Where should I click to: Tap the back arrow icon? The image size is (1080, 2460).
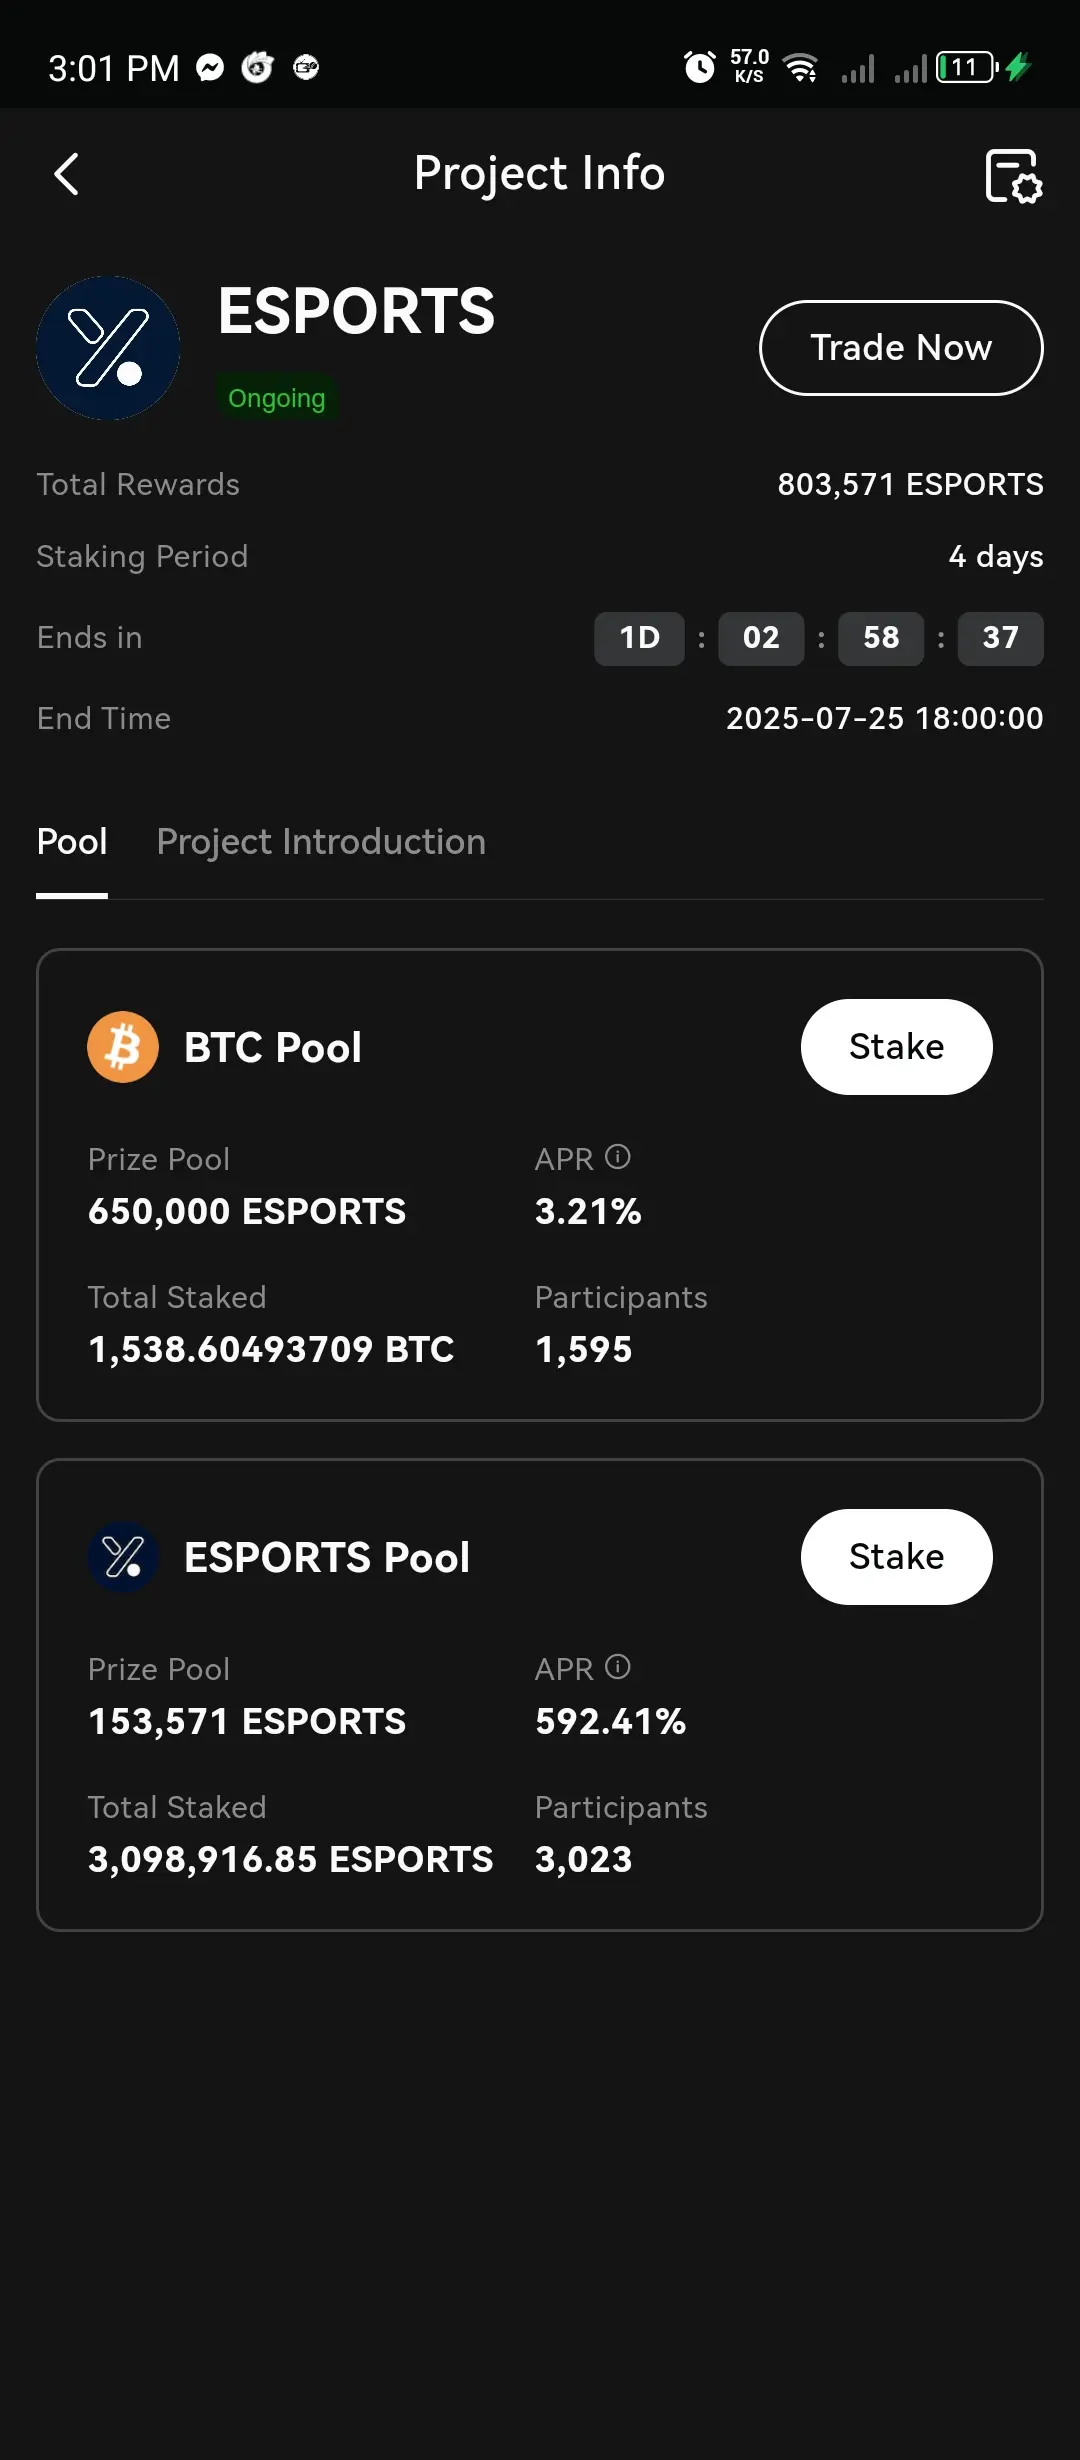pos(66,174)
